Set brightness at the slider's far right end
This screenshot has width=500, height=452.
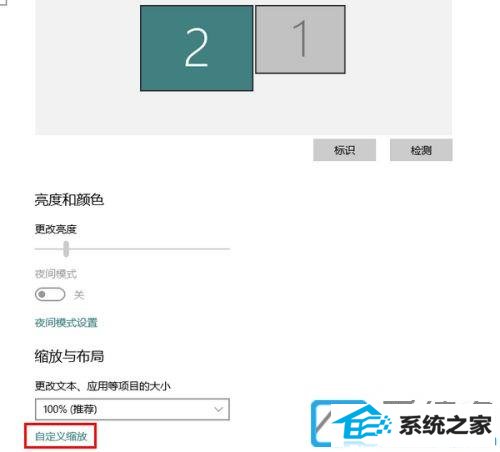228,249
